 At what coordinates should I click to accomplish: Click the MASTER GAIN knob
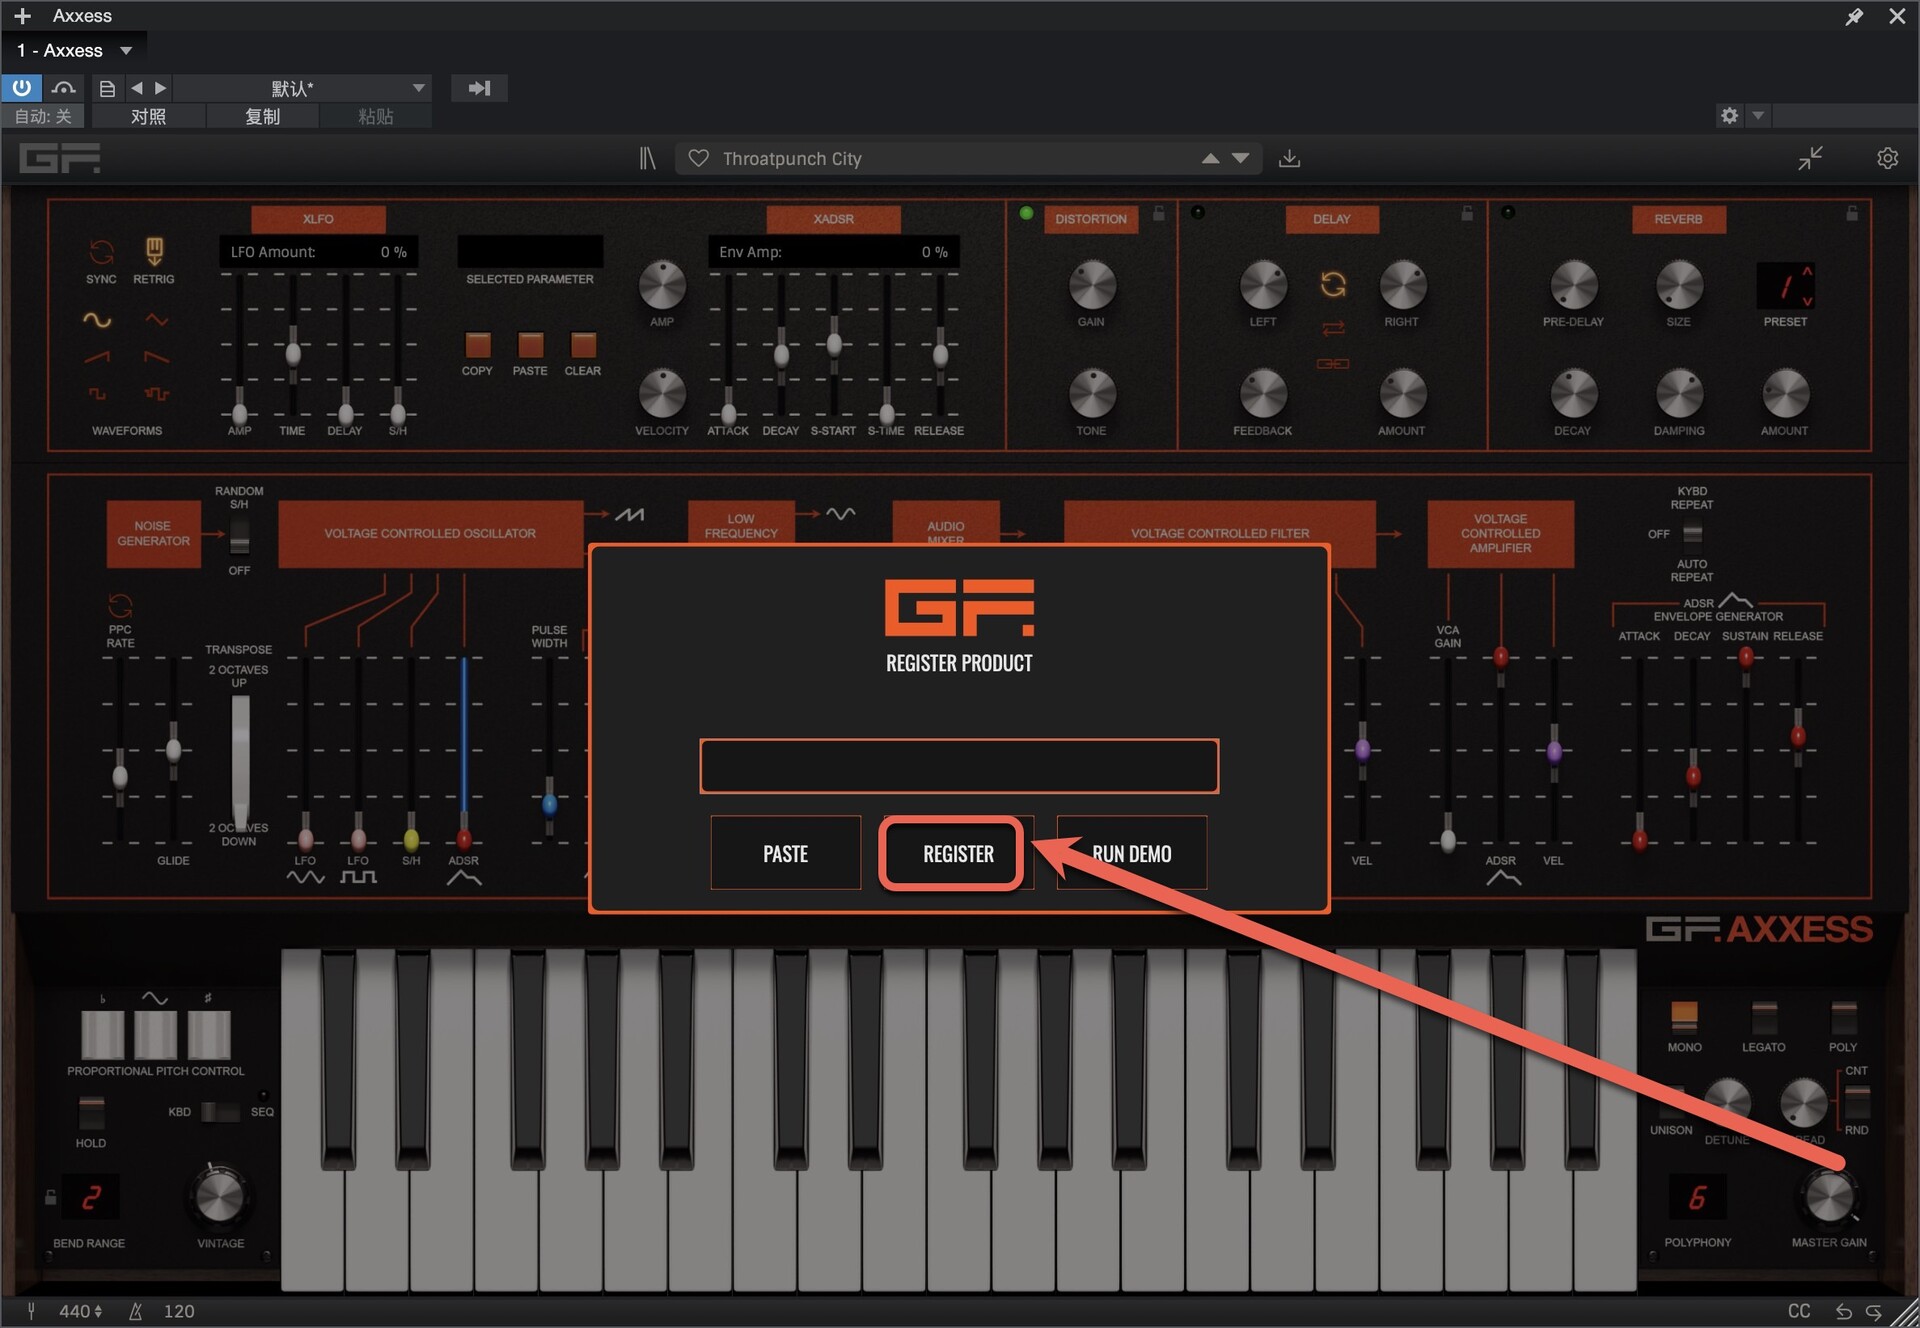(1828, 1197)
